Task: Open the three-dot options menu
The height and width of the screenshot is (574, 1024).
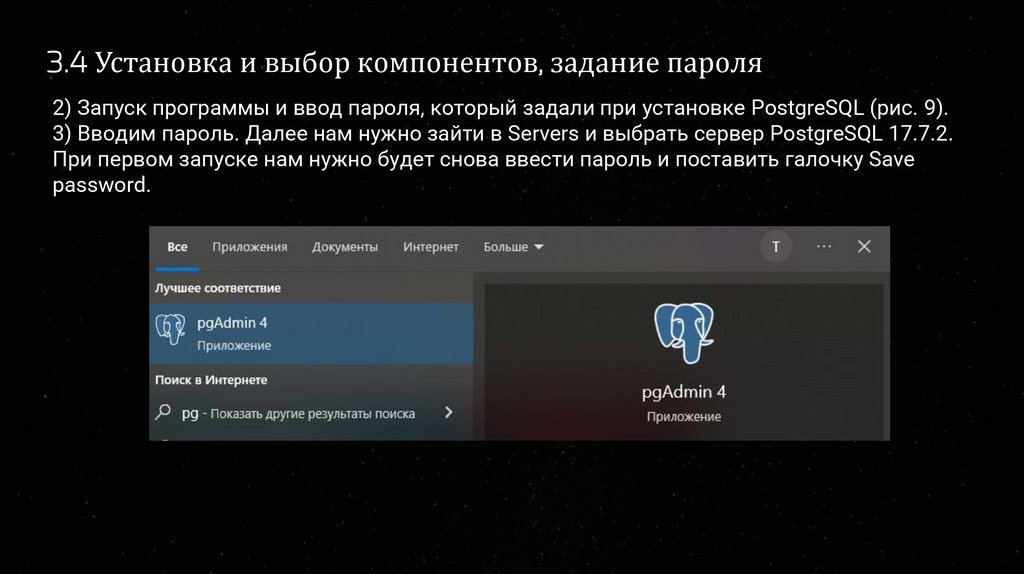Action: [x=824, y=246]
